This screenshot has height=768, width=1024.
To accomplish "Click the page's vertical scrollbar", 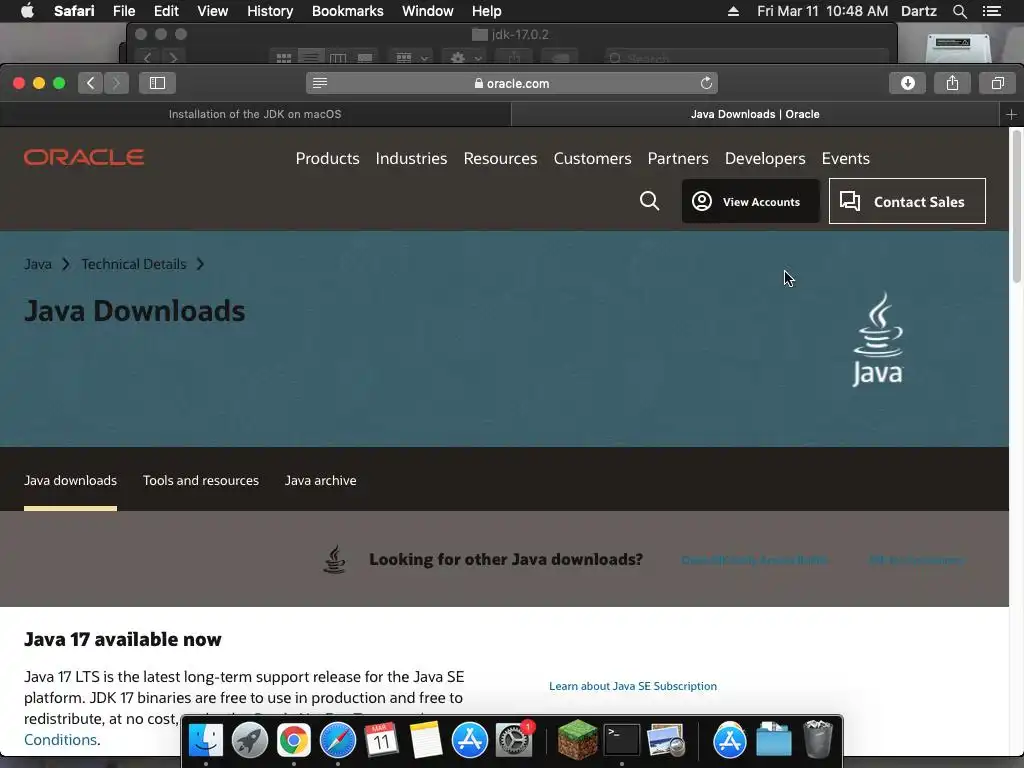I will pyautogui.click(x=1016, y=206).
